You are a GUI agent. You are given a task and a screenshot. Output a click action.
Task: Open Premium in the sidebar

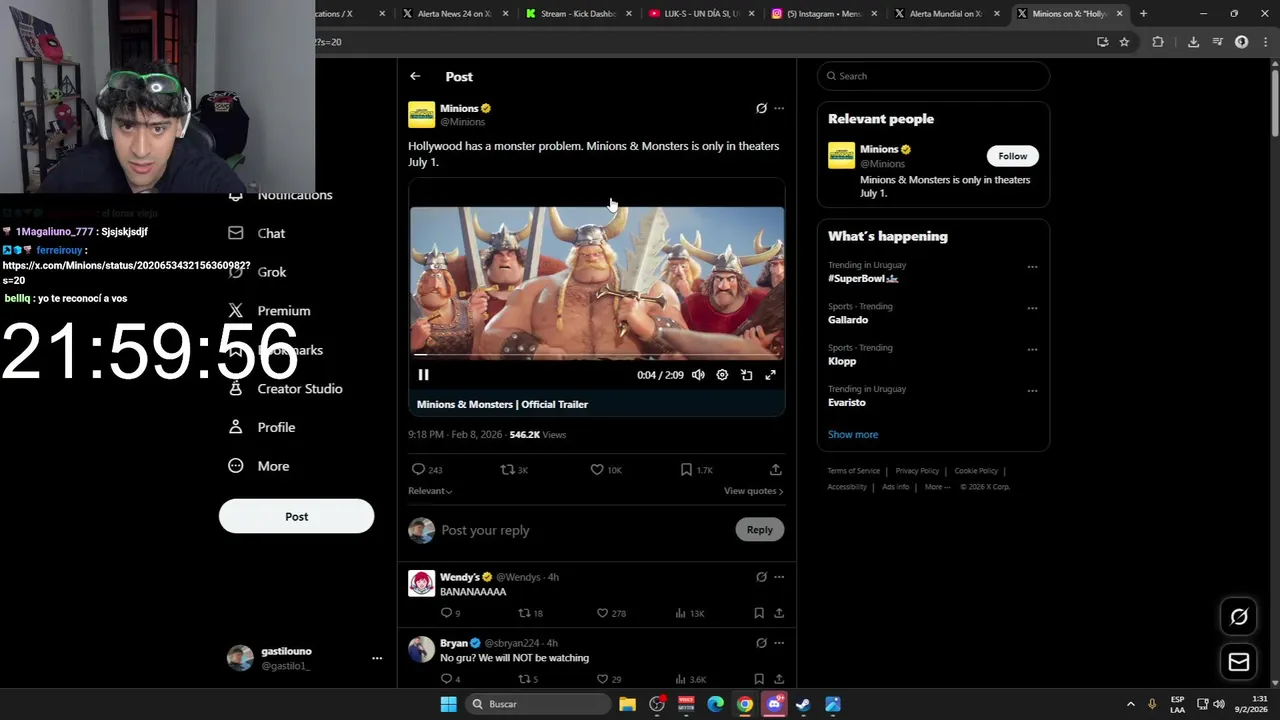click(269, 311)
